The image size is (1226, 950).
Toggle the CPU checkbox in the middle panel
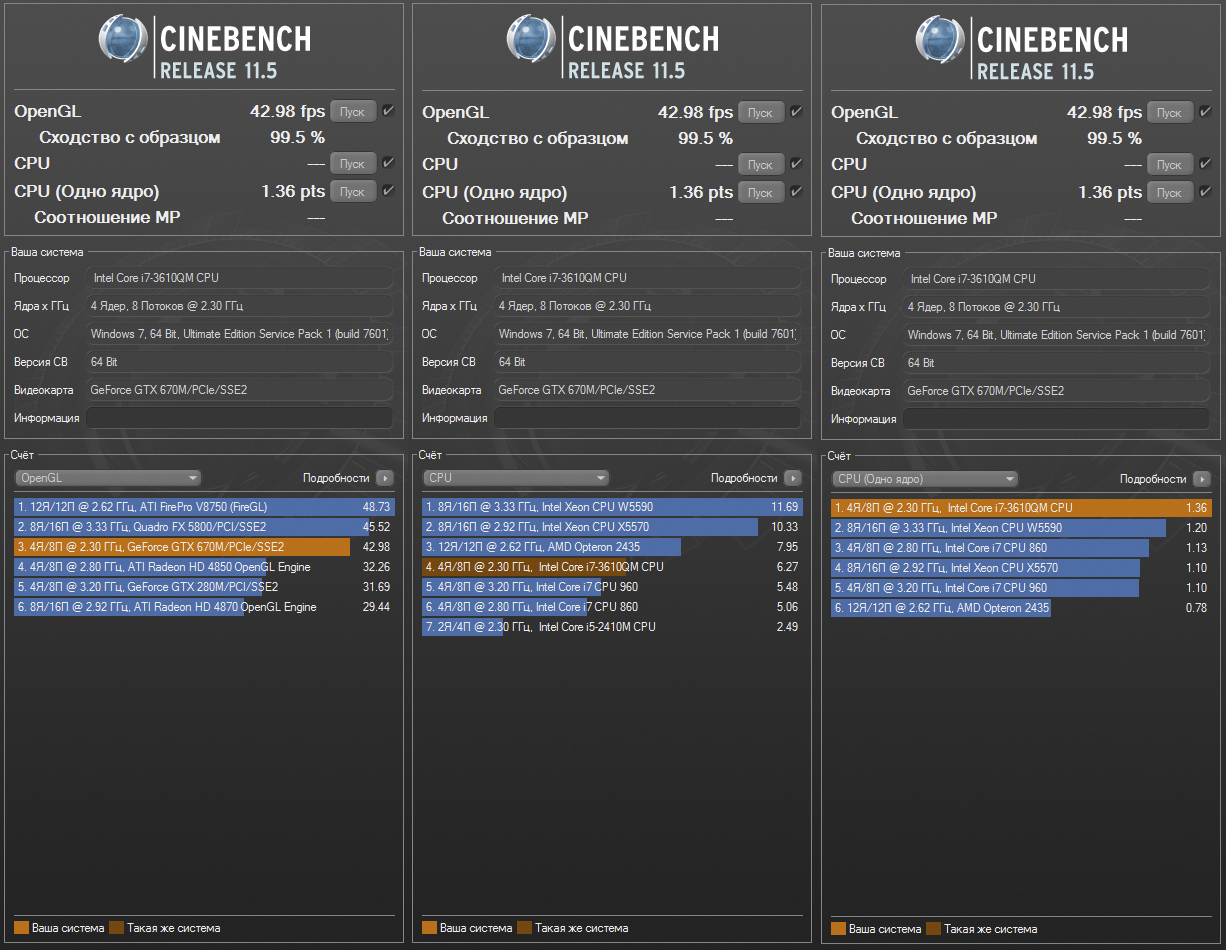click(x=796, y=163)
